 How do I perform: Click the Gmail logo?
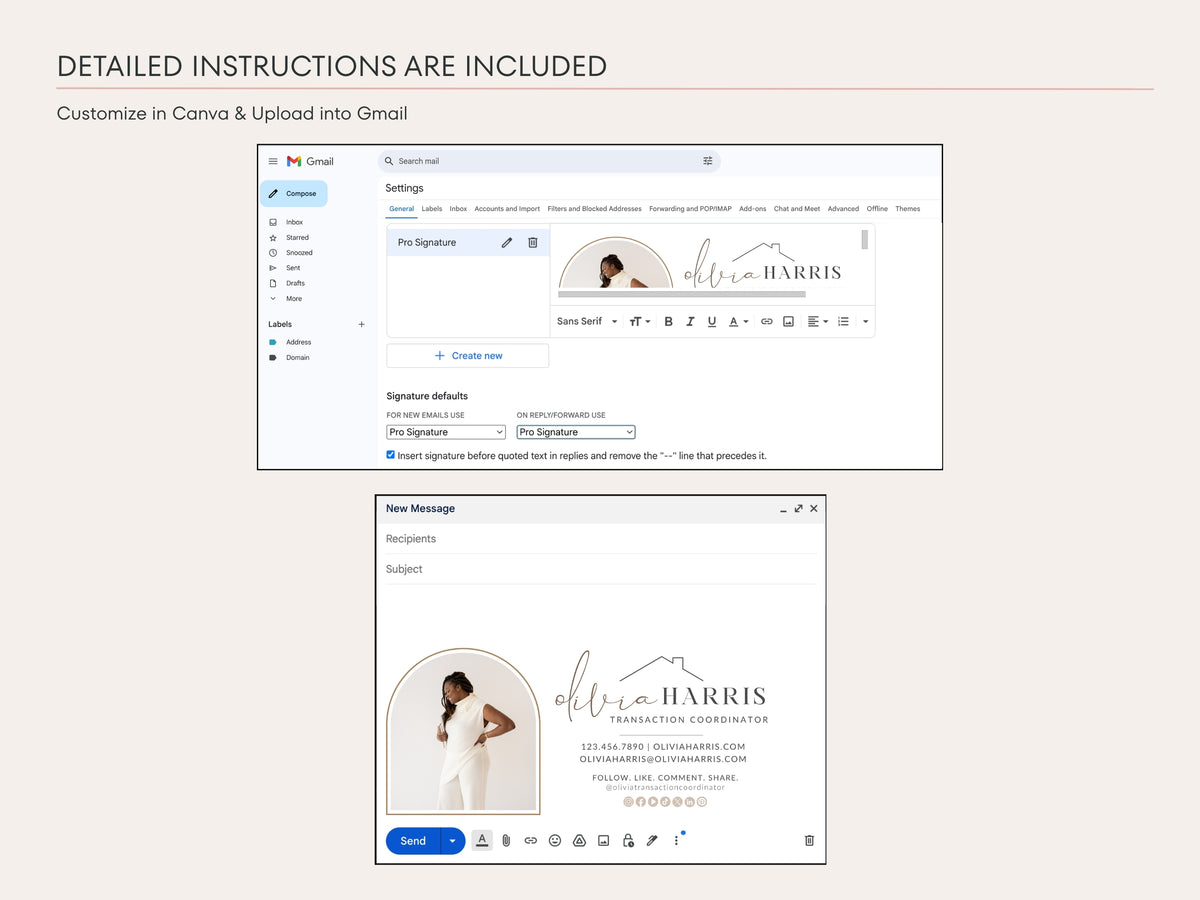(310, 161)
